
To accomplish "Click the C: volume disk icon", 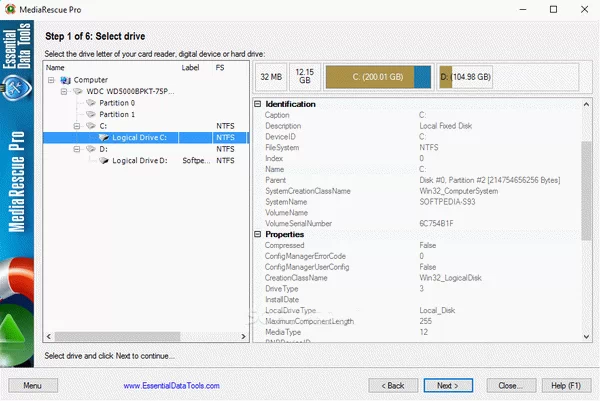I will tap(91, 126).
